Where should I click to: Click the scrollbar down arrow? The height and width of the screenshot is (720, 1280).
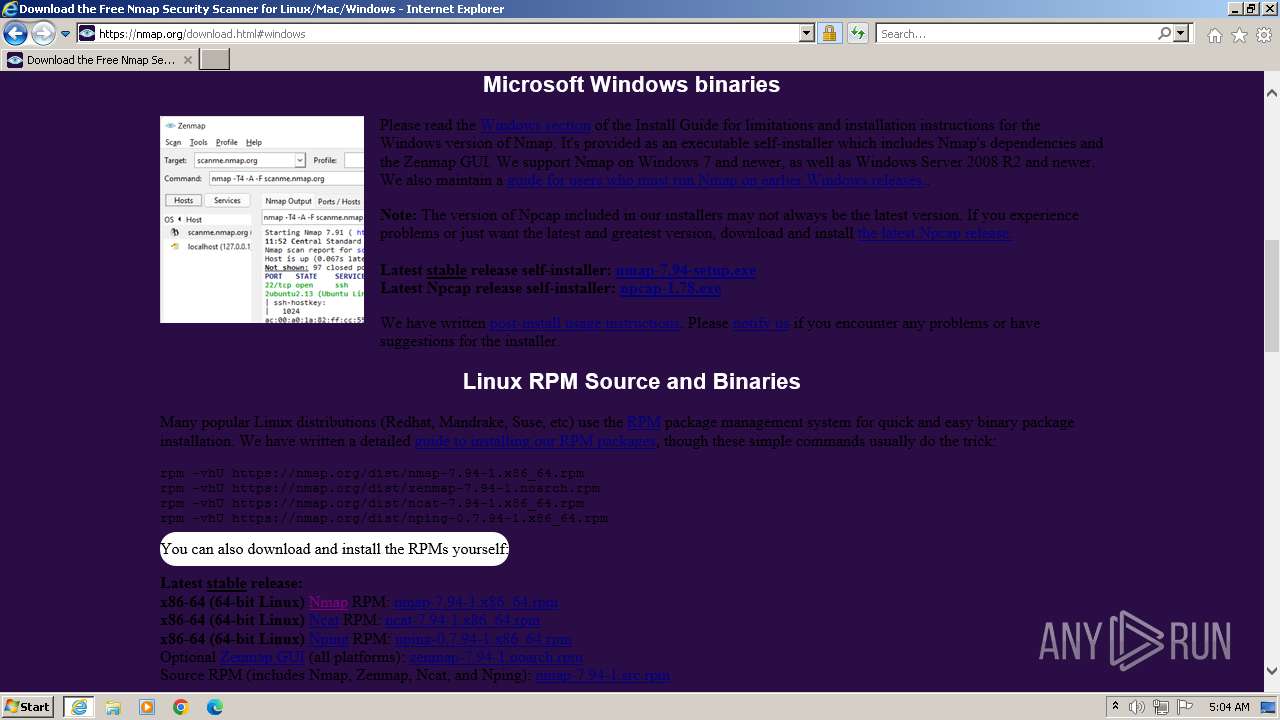(x=1272, y=671)
